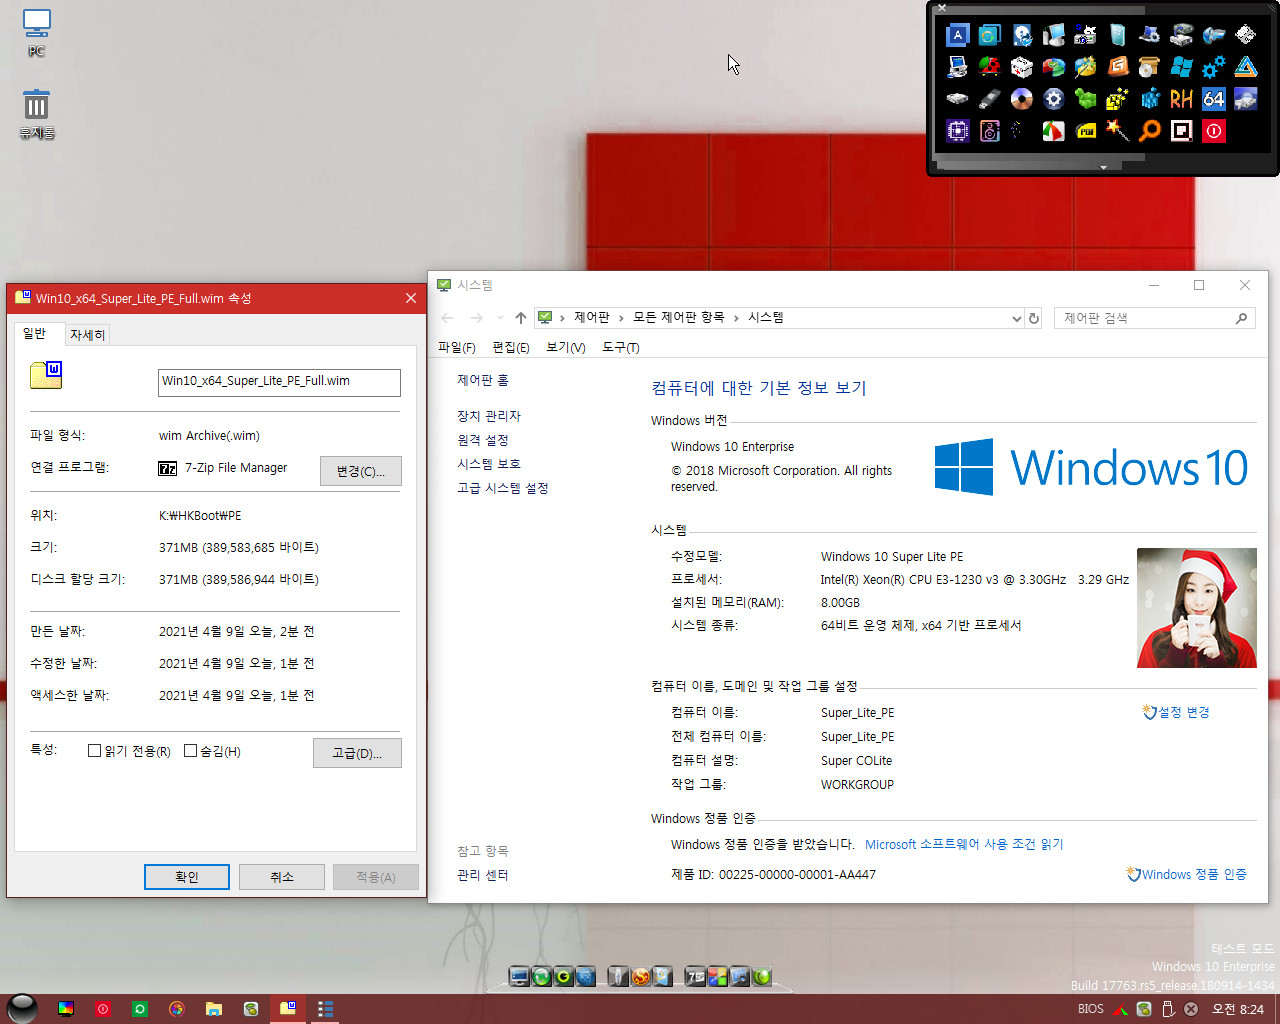Open 관리 센터 link
The width and height of the screenshot is (1280, 1024).
point(483,875)
